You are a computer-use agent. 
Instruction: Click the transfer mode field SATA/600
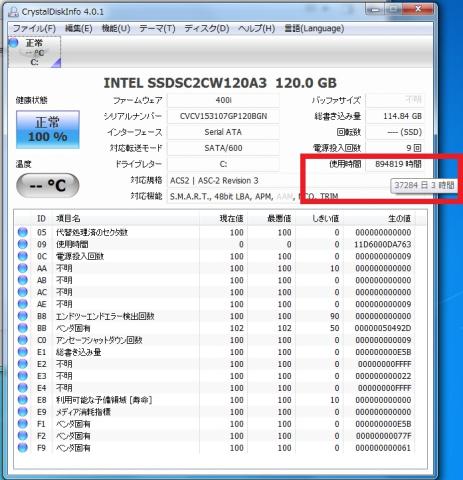(x=223, y=148)
